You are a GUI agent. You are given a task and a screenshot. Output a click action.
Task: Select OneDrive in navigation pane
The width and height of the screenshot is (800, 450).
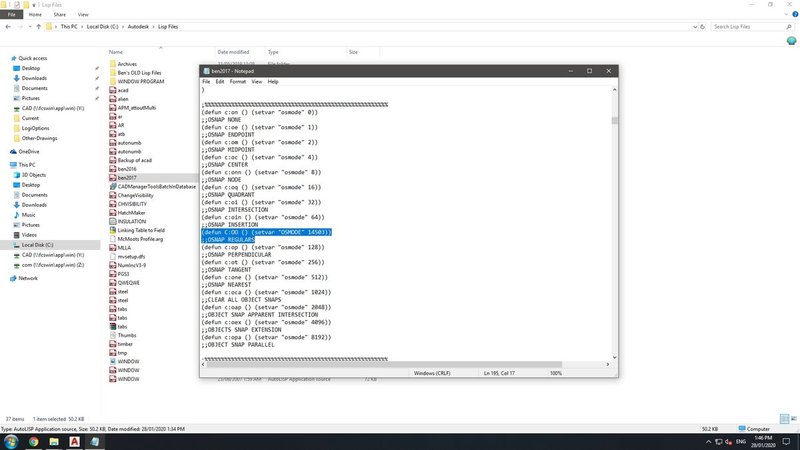pyautogui.click(x=29, y=152)
